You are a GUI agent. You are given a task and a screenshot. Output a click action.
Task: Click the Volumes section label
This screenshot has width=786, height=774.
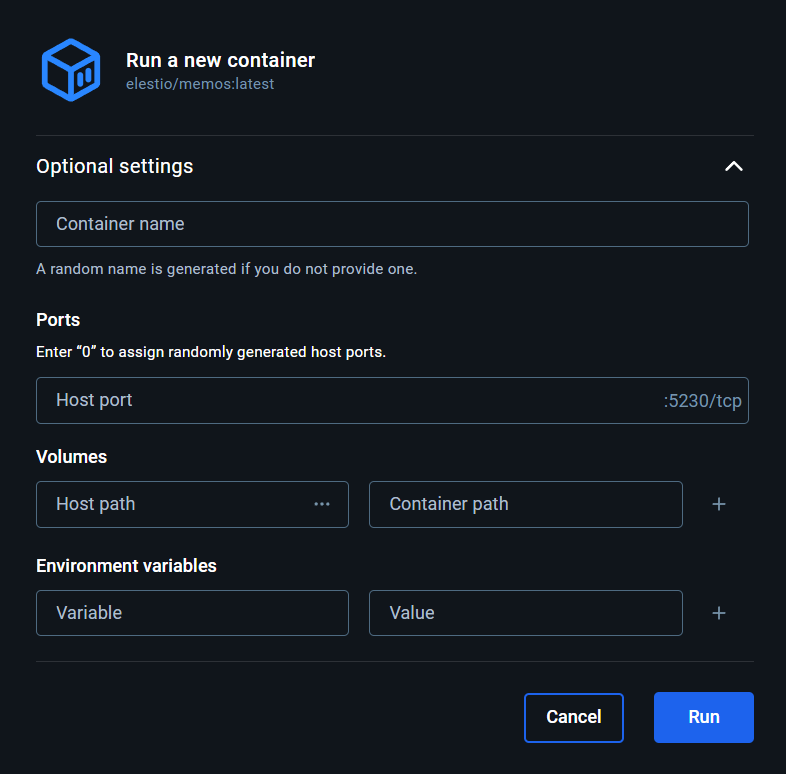[x=72, y=457]
